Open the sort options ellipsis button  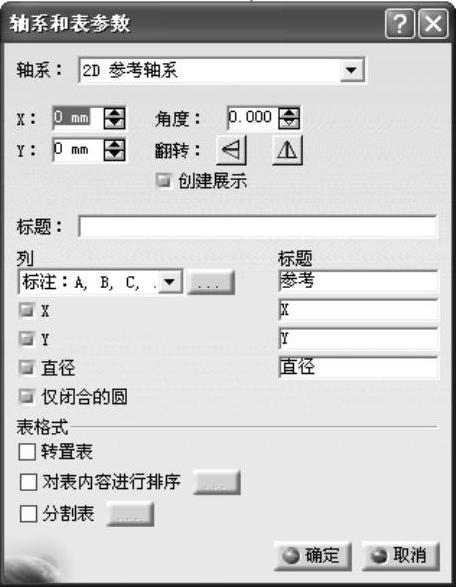tap(216, 482)
